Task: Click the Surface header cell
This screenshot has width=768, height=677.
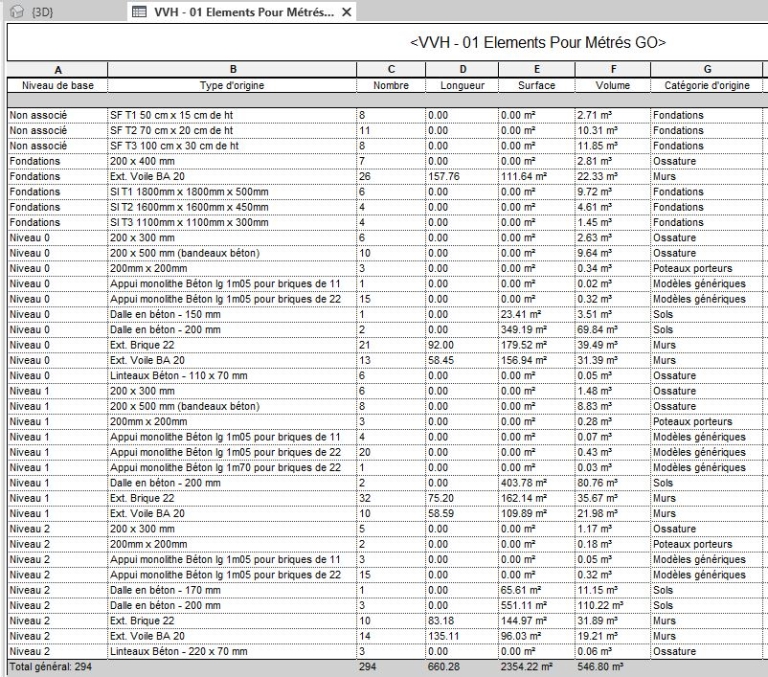Action: (537, 85)
